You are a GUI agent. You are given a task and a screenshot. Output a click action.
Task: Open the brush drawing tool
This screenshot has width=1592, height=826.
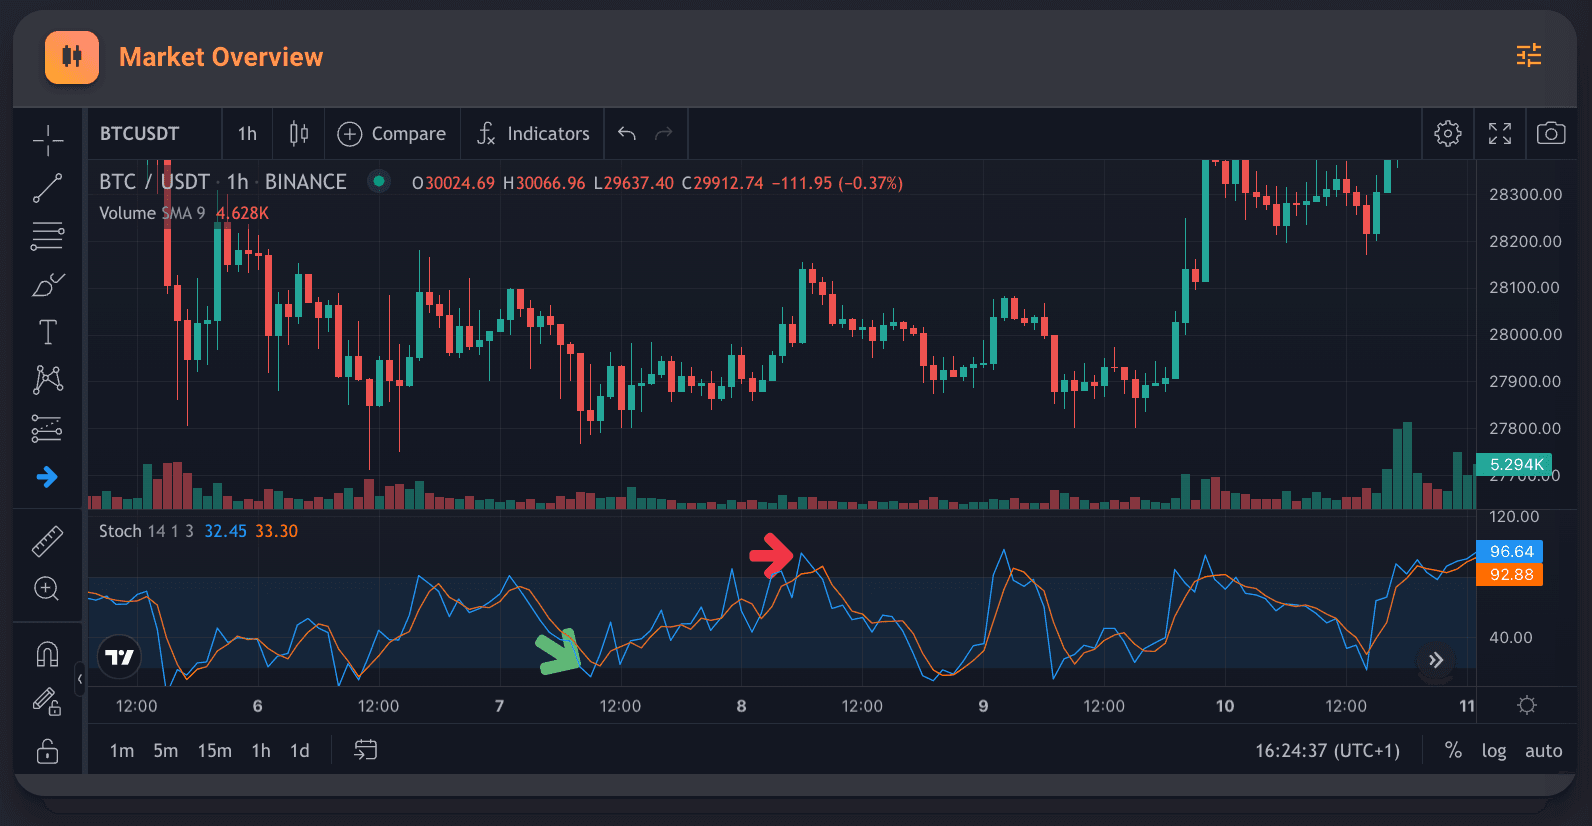click(47, 285)
